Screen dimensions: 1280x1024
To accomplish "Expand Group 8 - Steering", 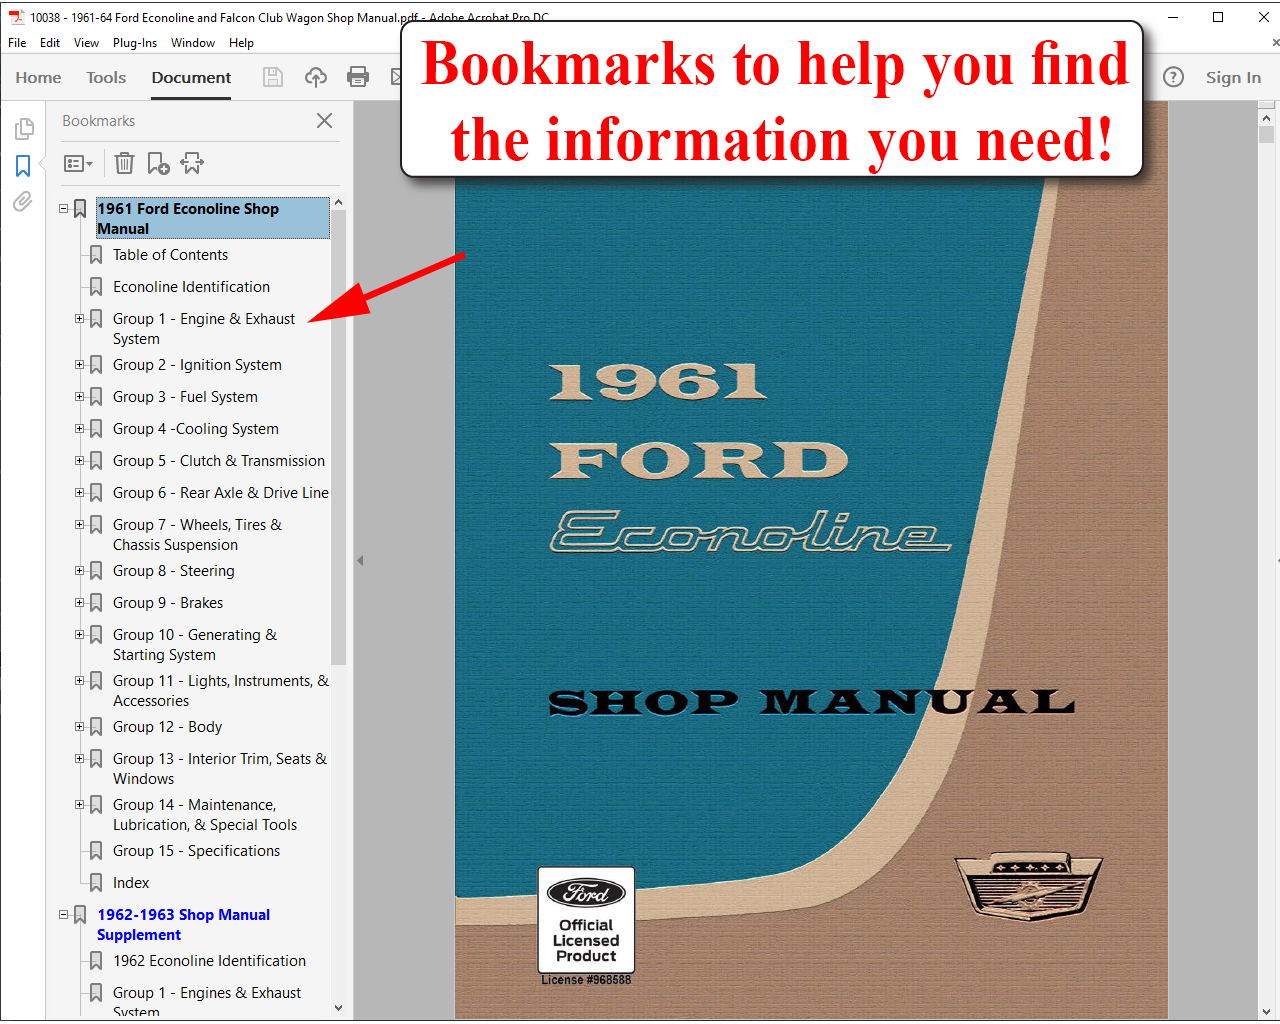I will 80,571.
